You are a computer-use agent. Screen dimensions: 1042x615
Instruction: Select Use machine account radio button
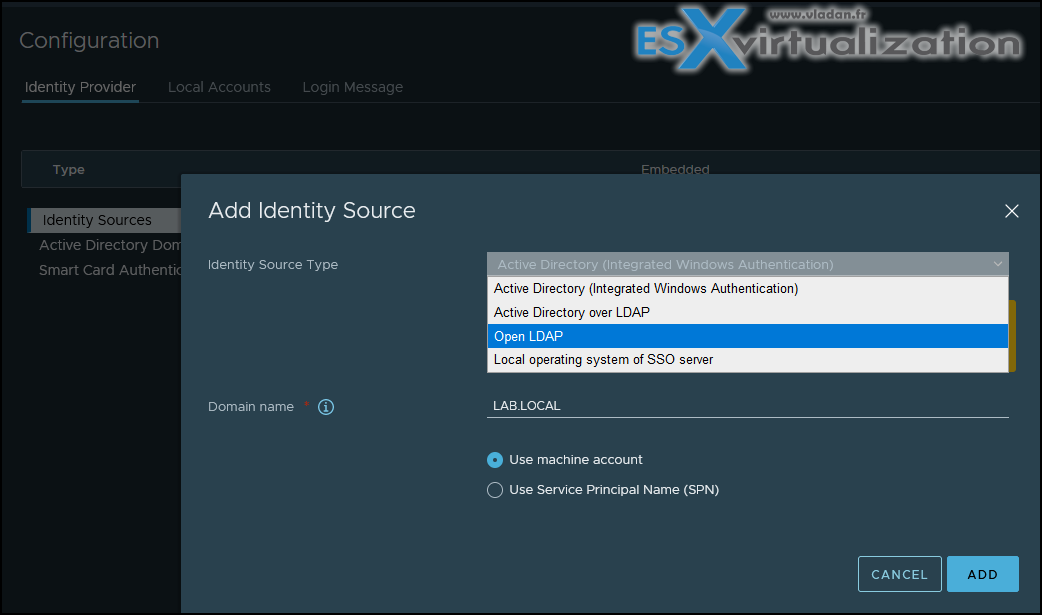click(x=495, y=460)
